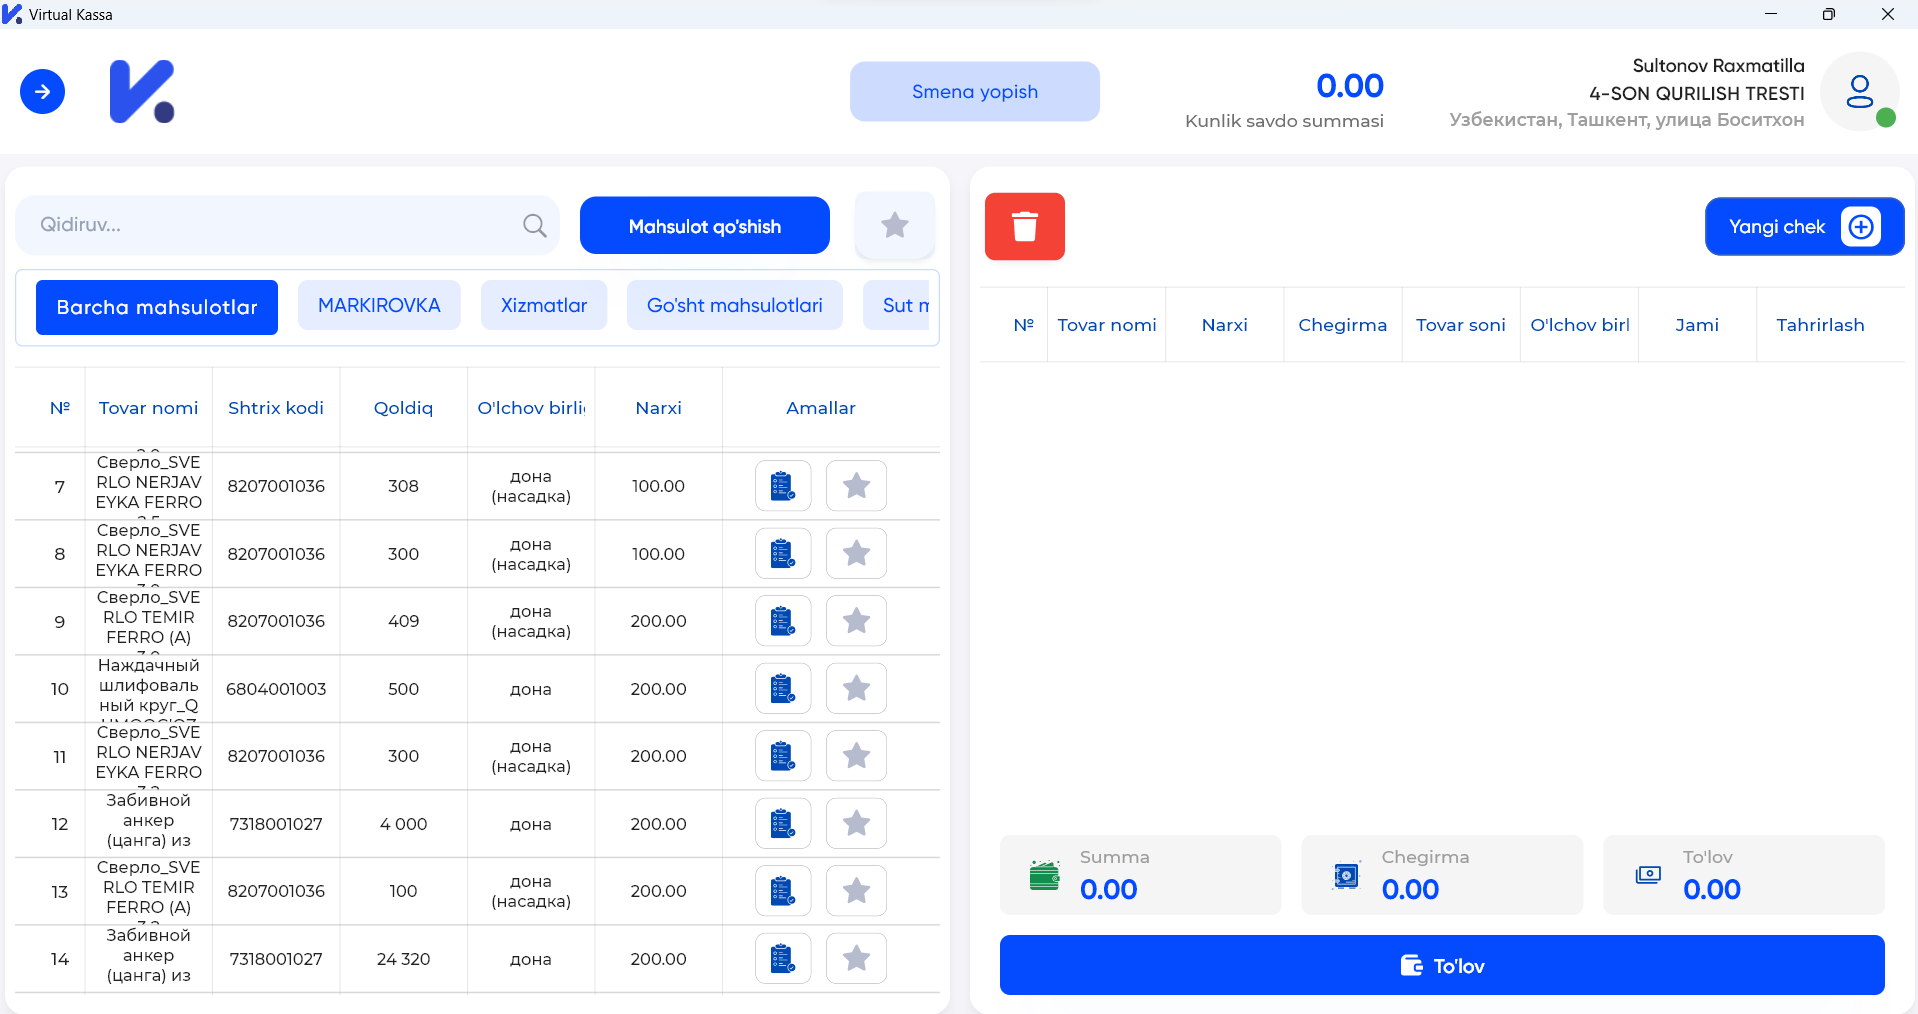This screenshot has width=1918, height=1014.
Task: Click the clipboard icon in row 14
Action: (782, 959)
